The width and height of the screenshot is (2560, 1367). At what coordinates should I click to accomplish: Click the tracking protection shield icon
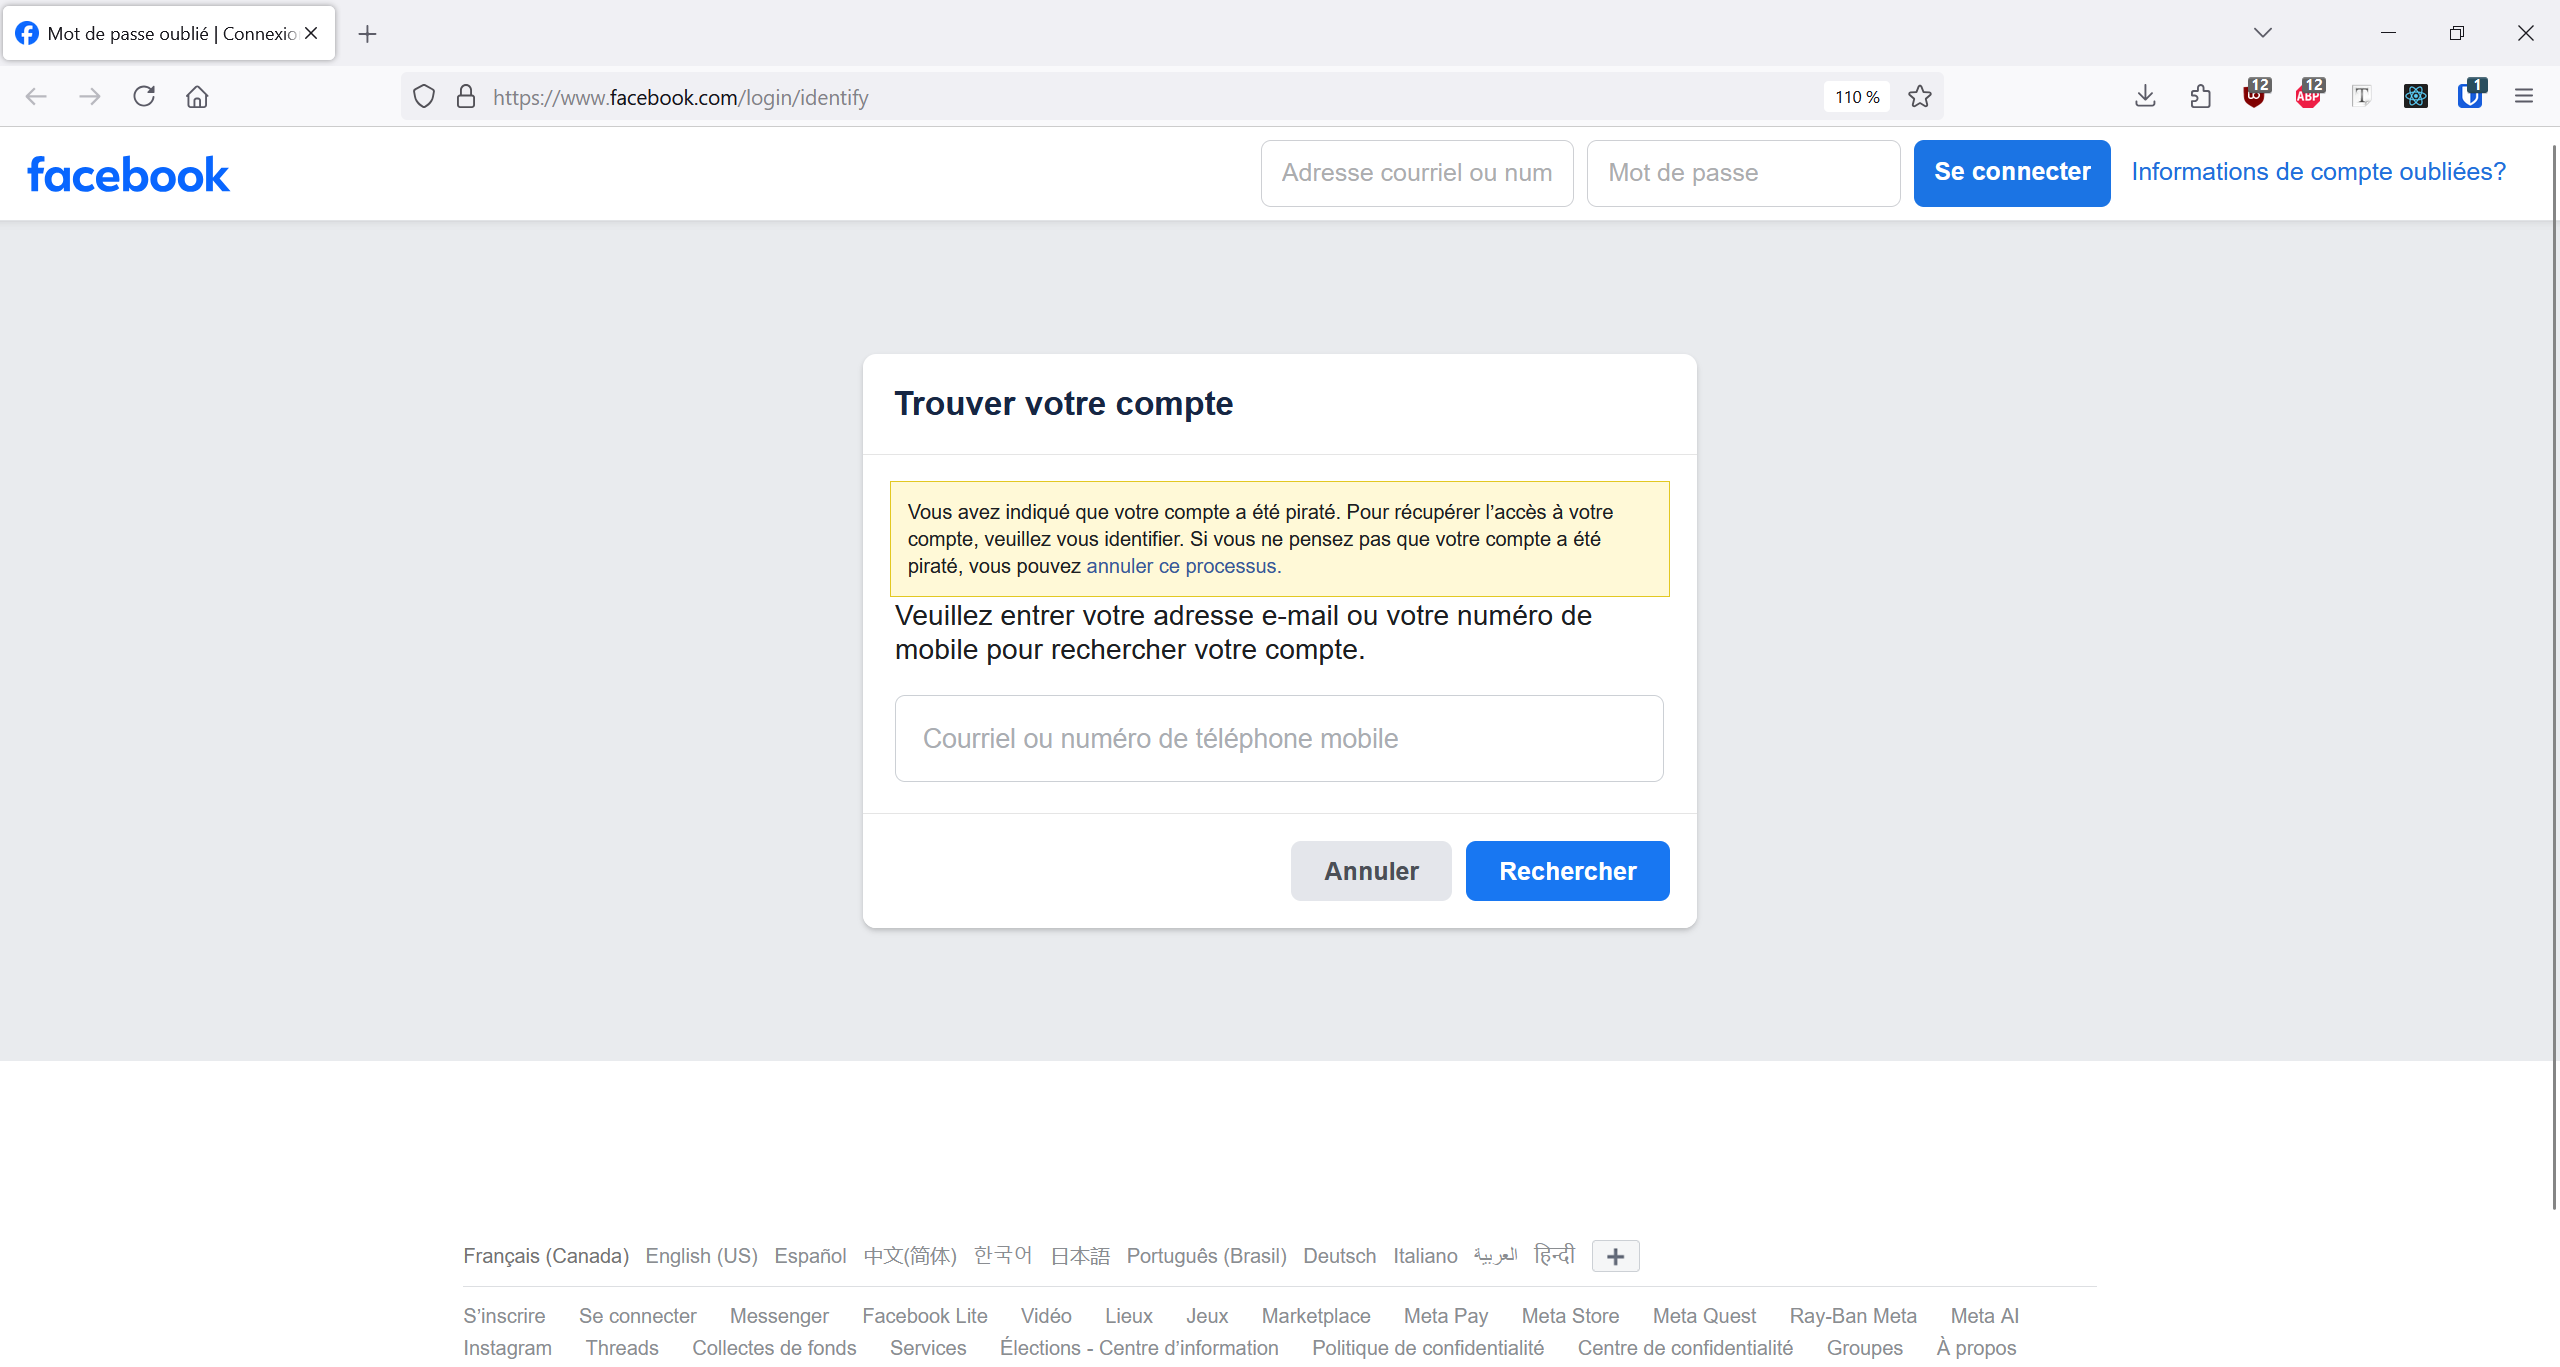click(x=424, y=97)
